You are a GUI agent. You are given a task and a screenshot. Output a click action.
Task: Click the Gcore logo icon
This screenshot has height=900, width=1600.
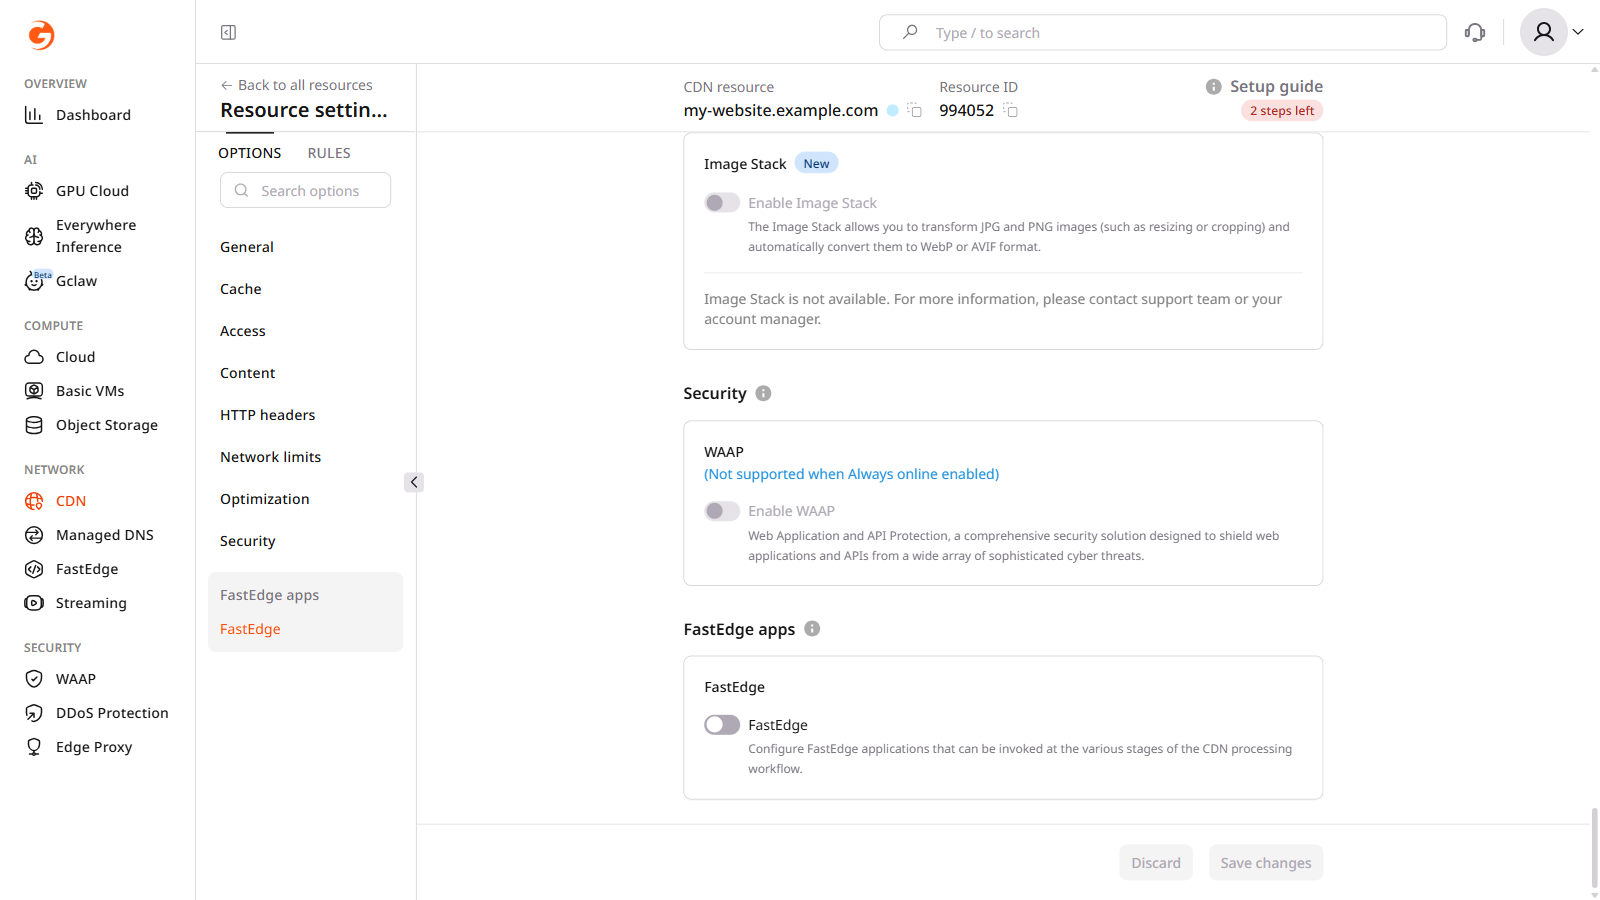[x=41, y=35]
